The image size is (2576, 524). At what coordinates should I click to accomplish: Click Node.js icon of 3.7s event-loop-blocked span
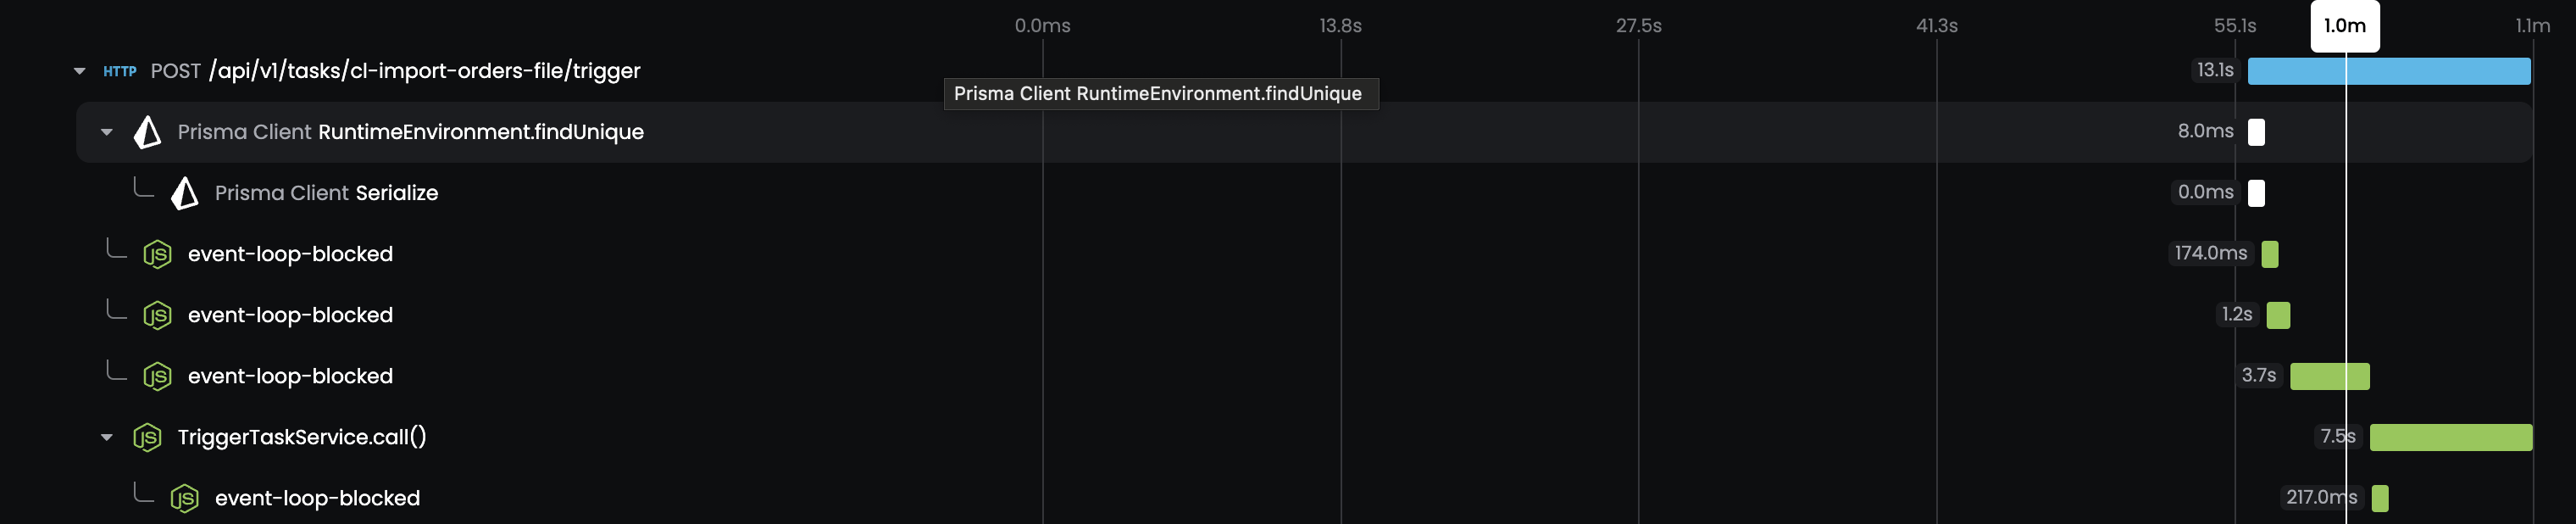(157, 376)
